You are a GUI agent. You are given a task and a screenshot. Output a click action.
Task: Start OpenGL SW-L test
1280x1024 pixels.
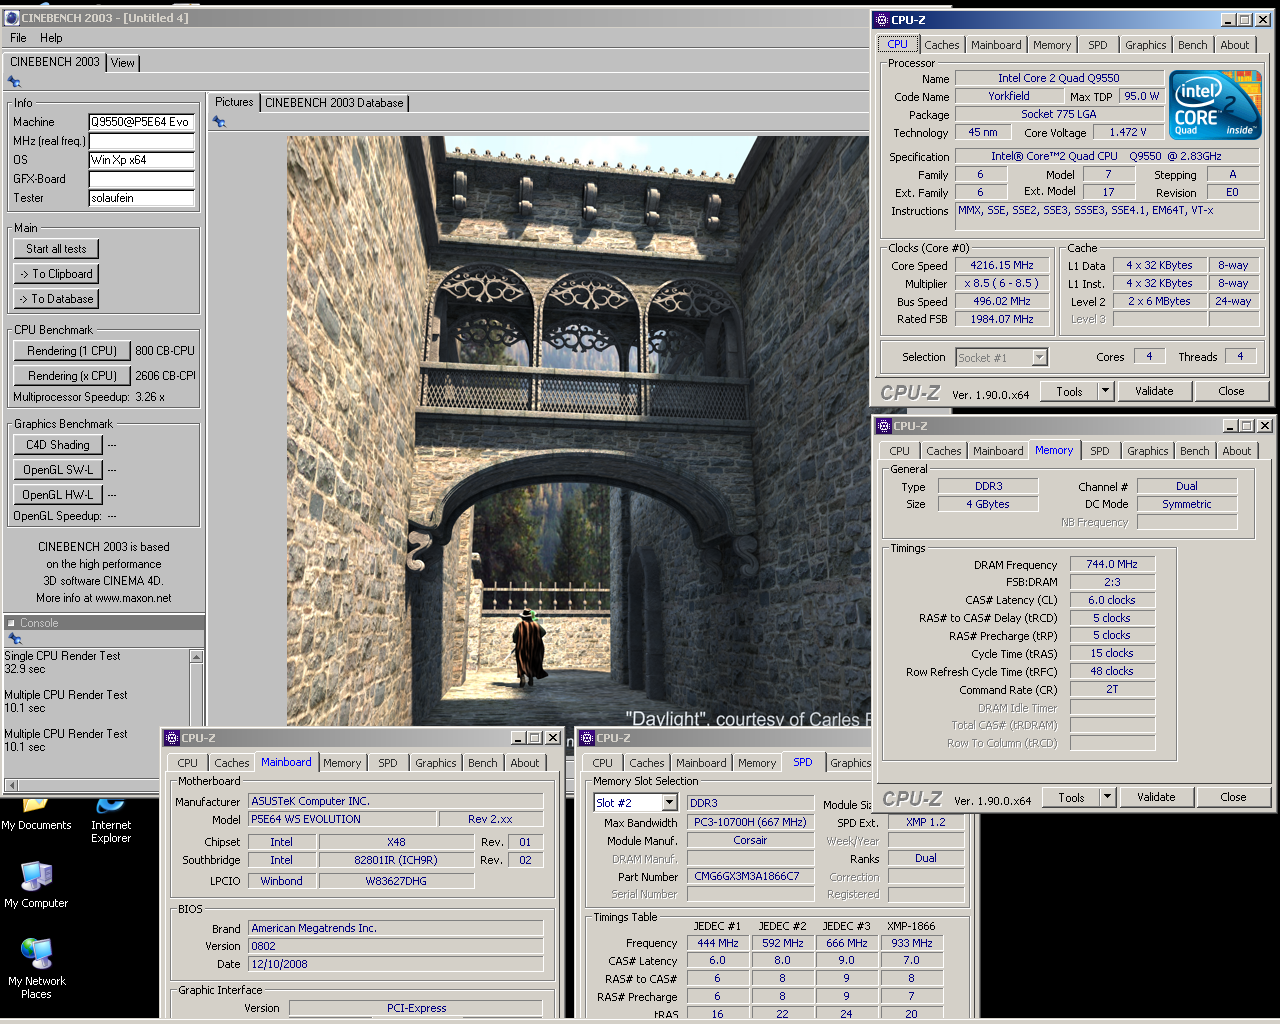tap(57, 470)
